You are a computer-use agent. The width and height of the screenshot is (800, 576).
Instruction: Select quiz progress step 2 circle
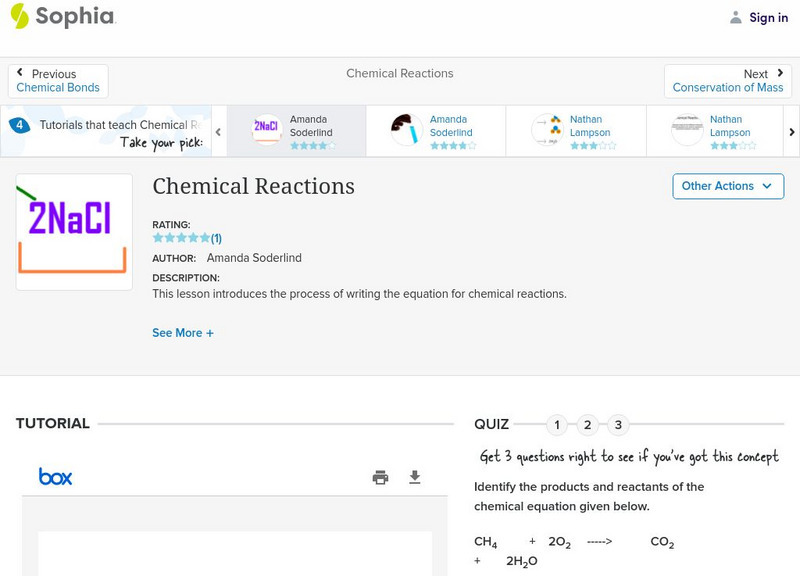point(587,424)
